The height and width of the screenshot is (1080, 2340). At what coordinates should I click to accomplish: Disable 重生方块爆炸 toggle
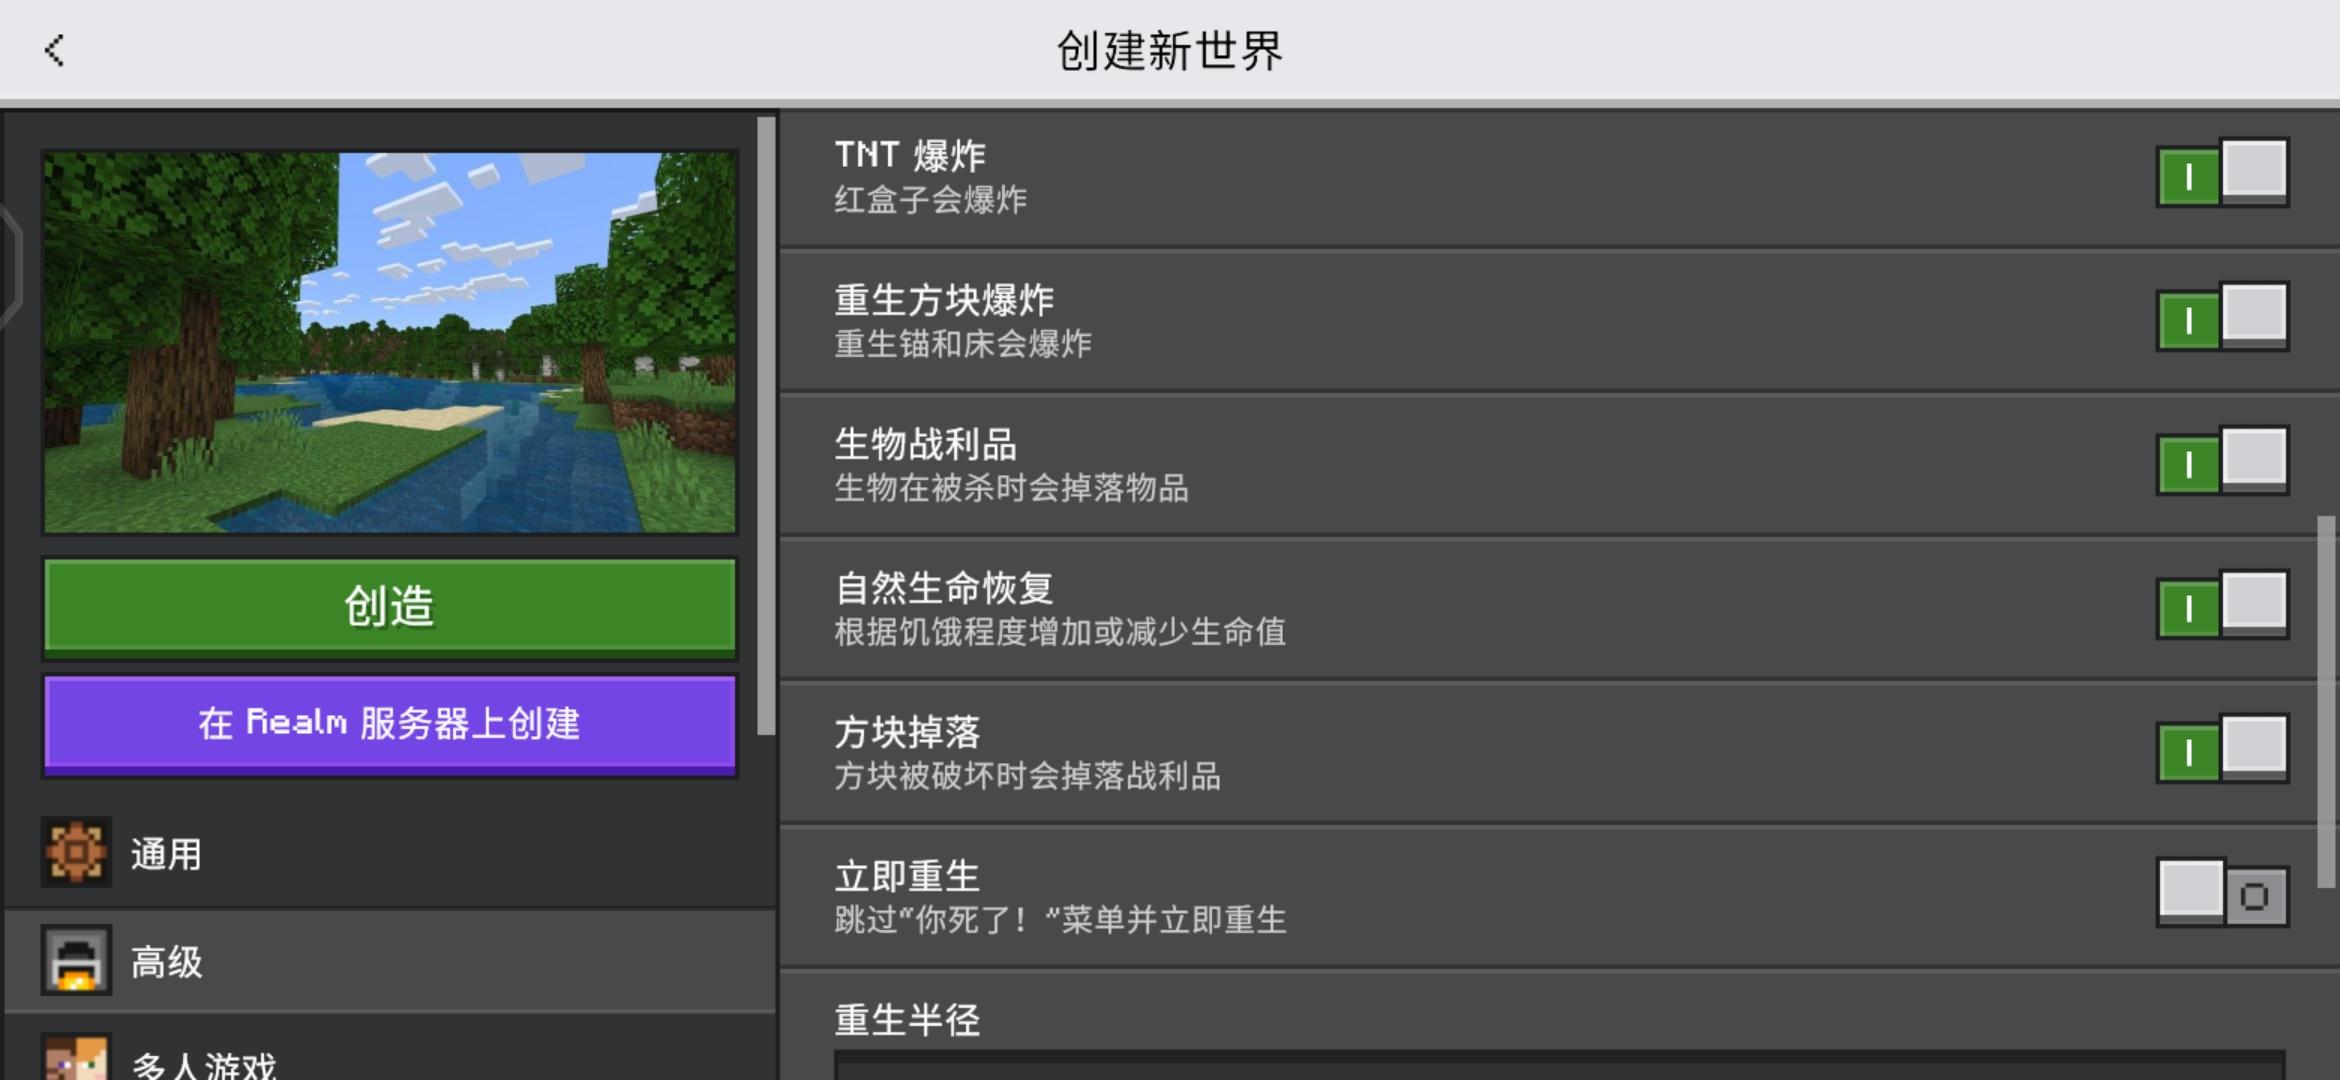(2222, 318)
